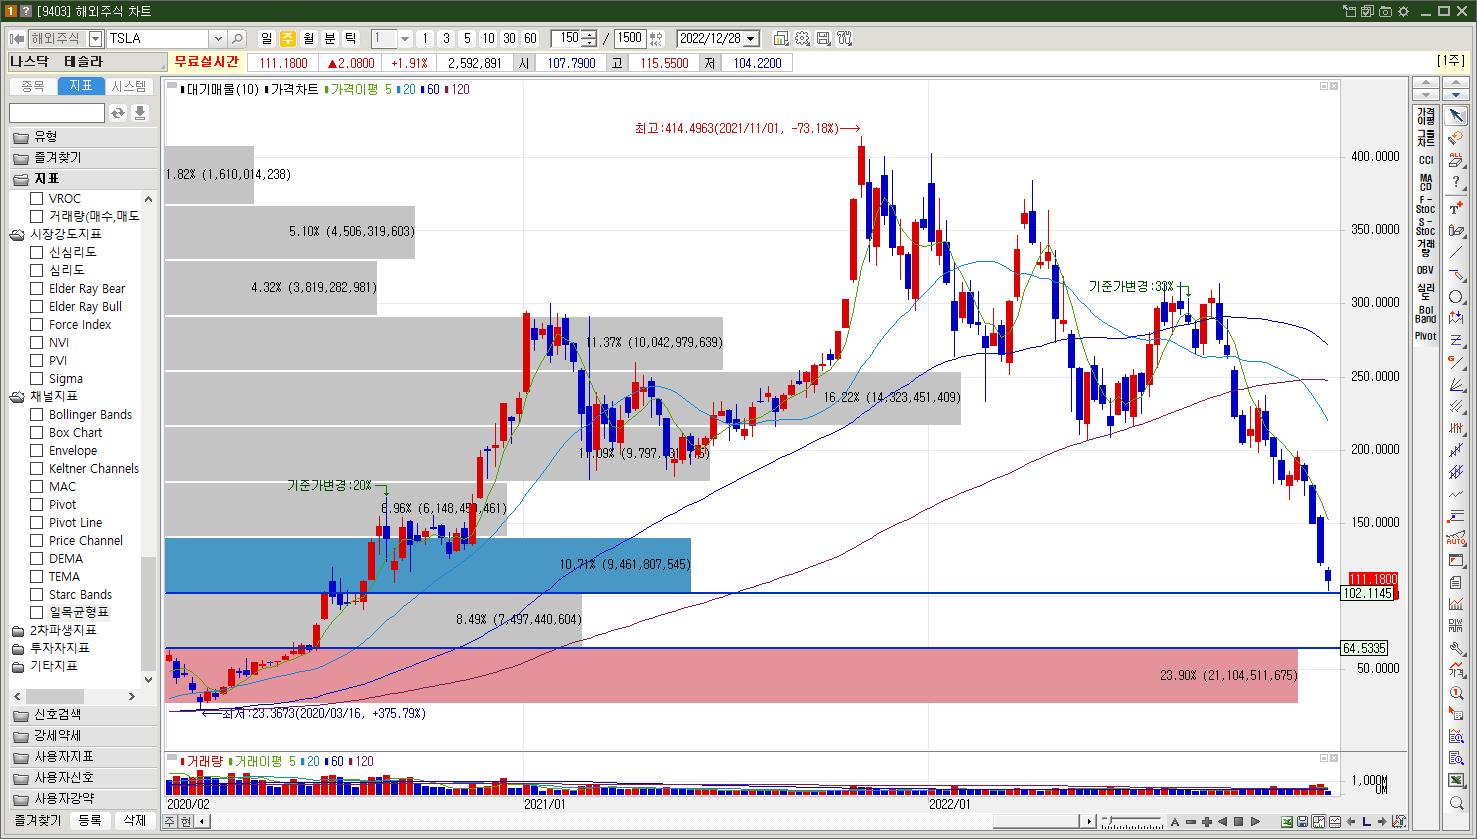Viewport: 1477px width, 839px height.
Task: Open the 해외주식 market type dropdown
Action: (x=95, y=39)
